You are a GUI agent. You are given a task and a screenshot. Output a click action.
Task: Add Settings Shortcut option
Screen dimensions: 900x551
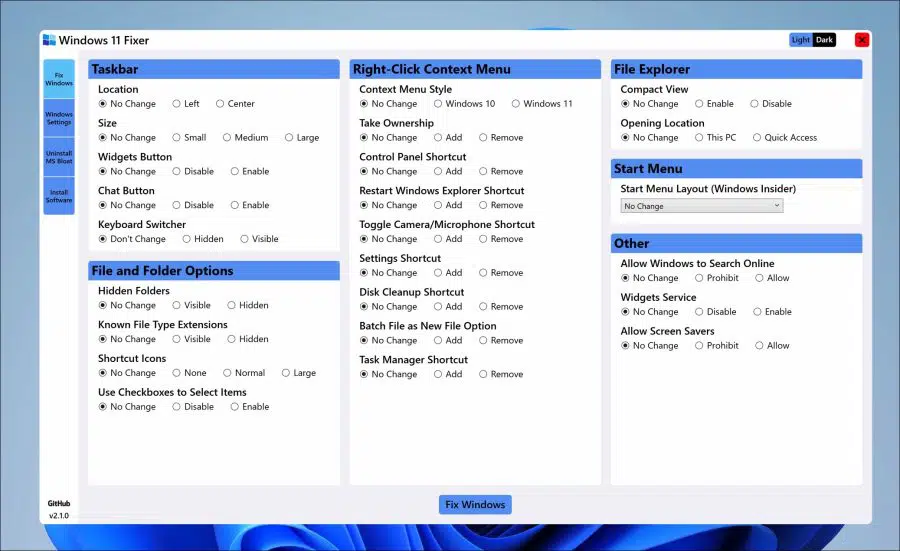448,273
